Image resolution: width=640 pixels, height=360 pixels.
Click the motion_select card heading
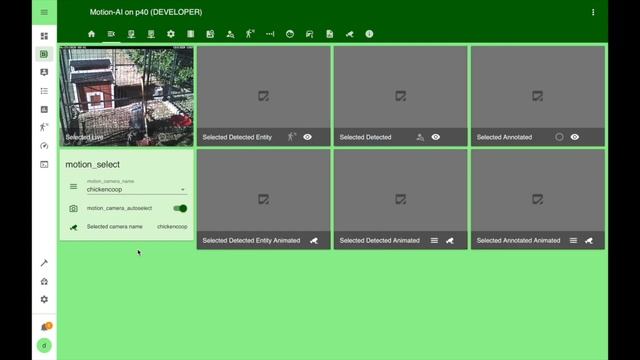tap(93, 164)
